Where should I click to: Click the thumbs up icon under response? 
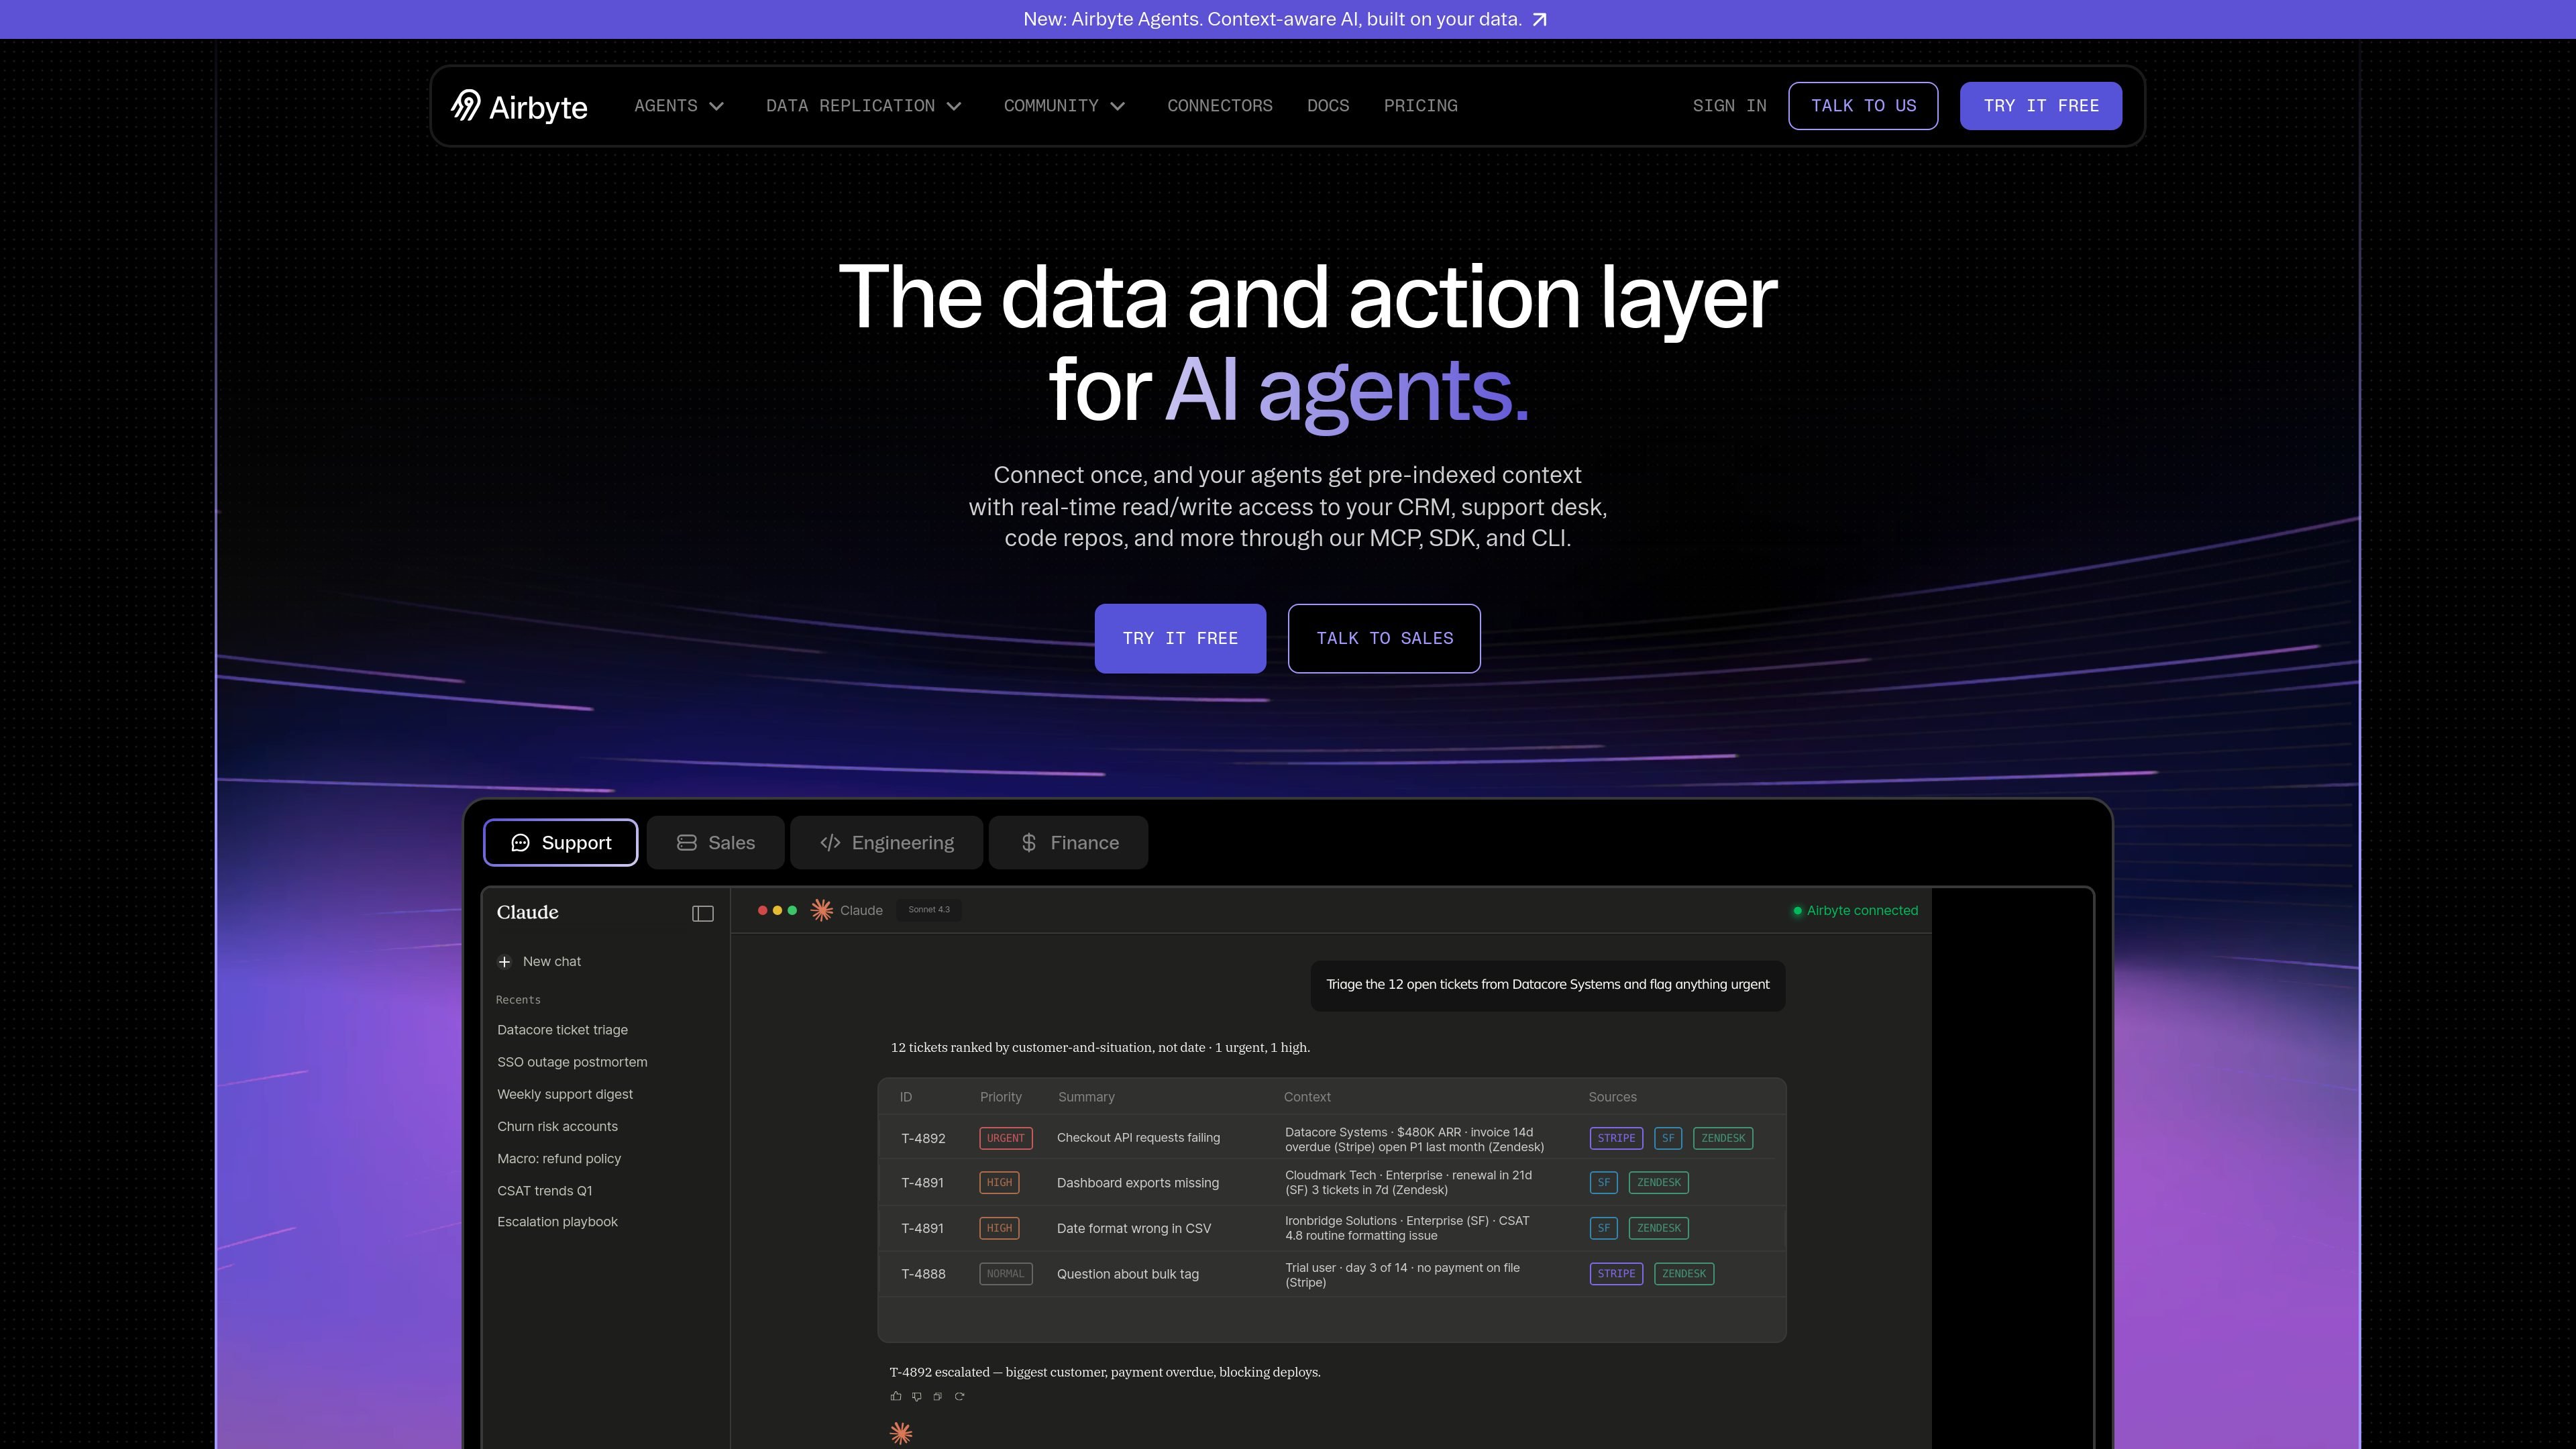pyautogui.click(x=896, y=1396)
